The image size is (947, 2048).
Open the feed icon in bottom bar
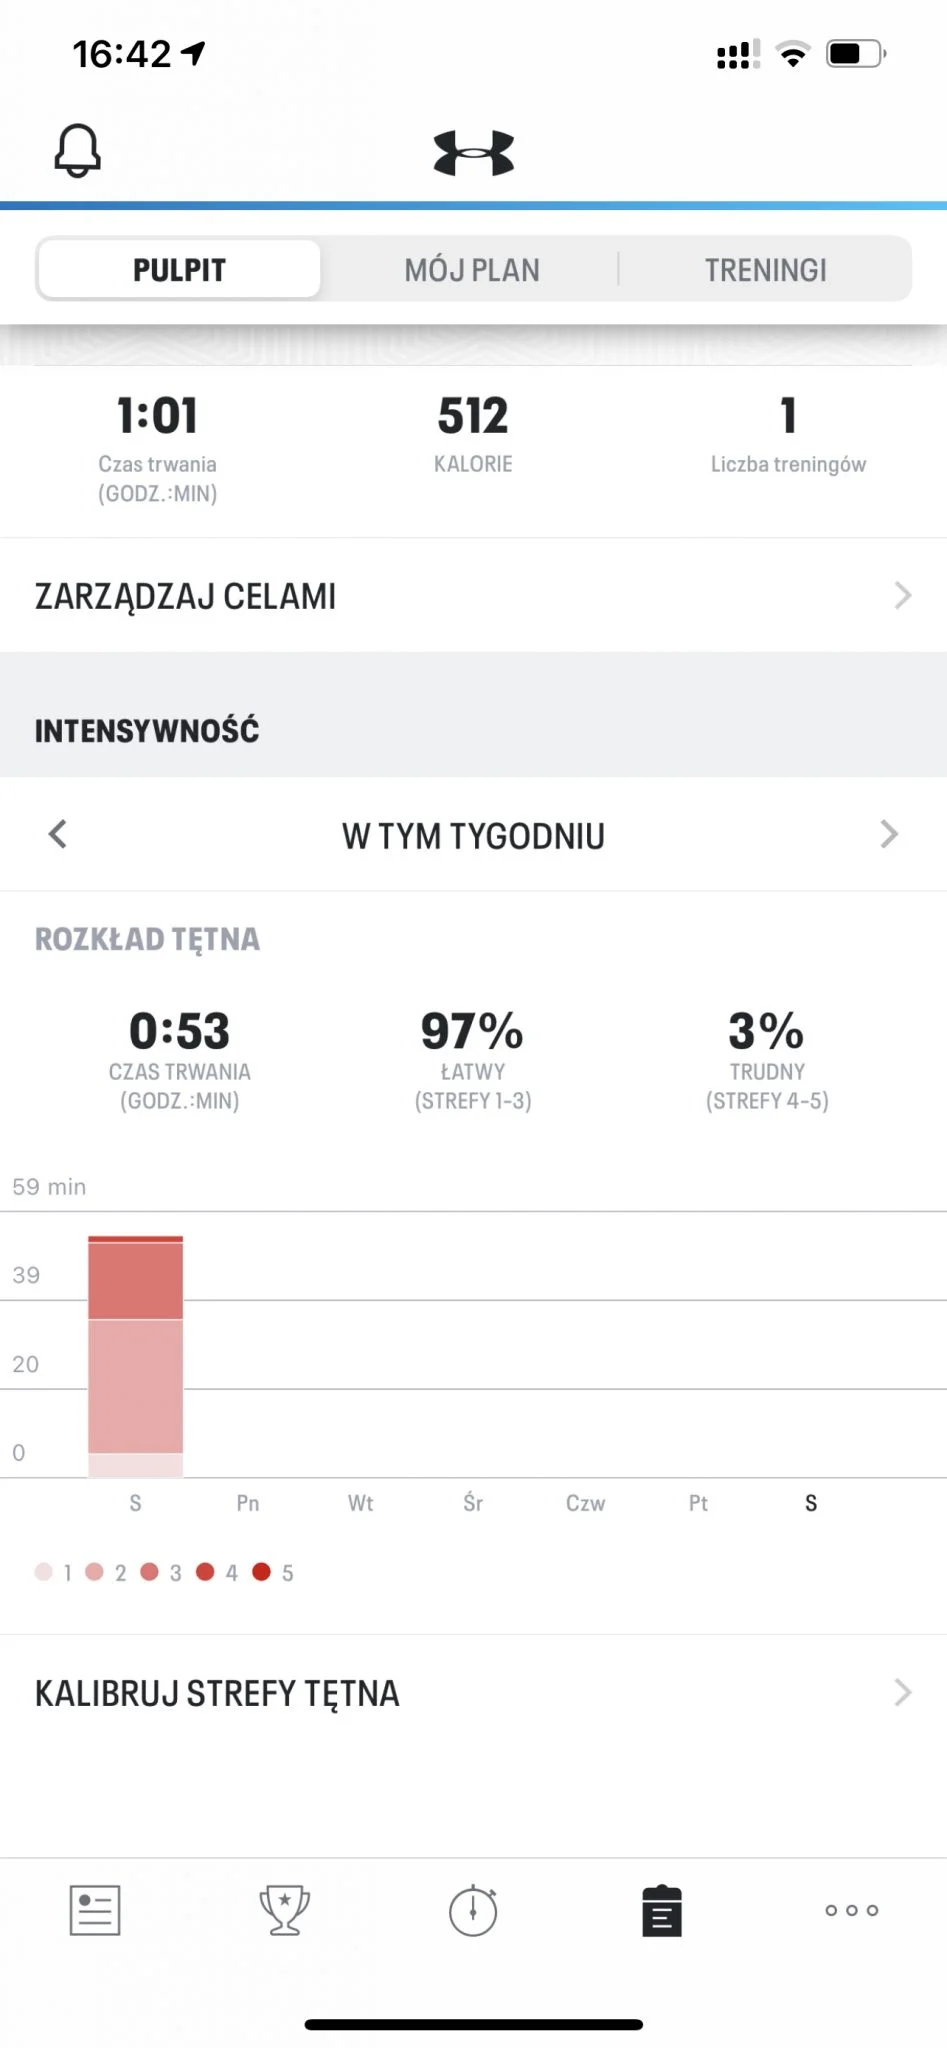coord(95,1910)
